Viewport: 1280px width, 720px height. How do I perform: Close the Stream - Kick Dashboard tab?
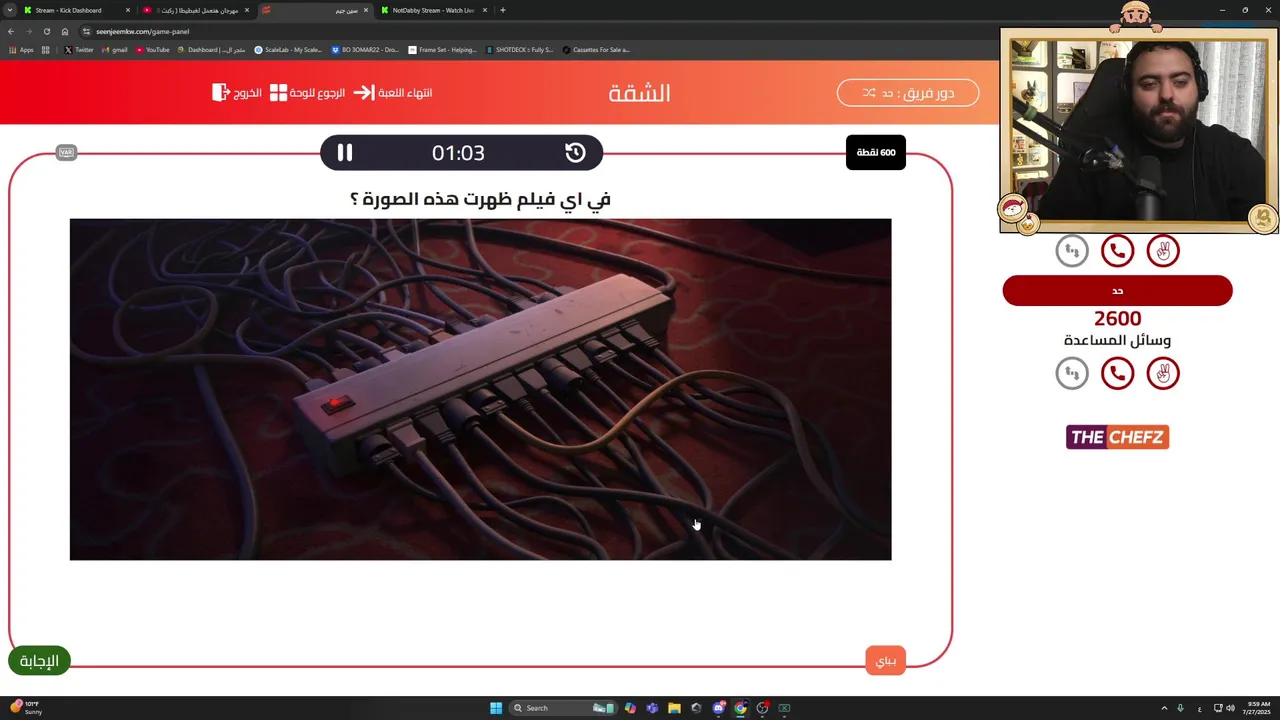(127, 10)
